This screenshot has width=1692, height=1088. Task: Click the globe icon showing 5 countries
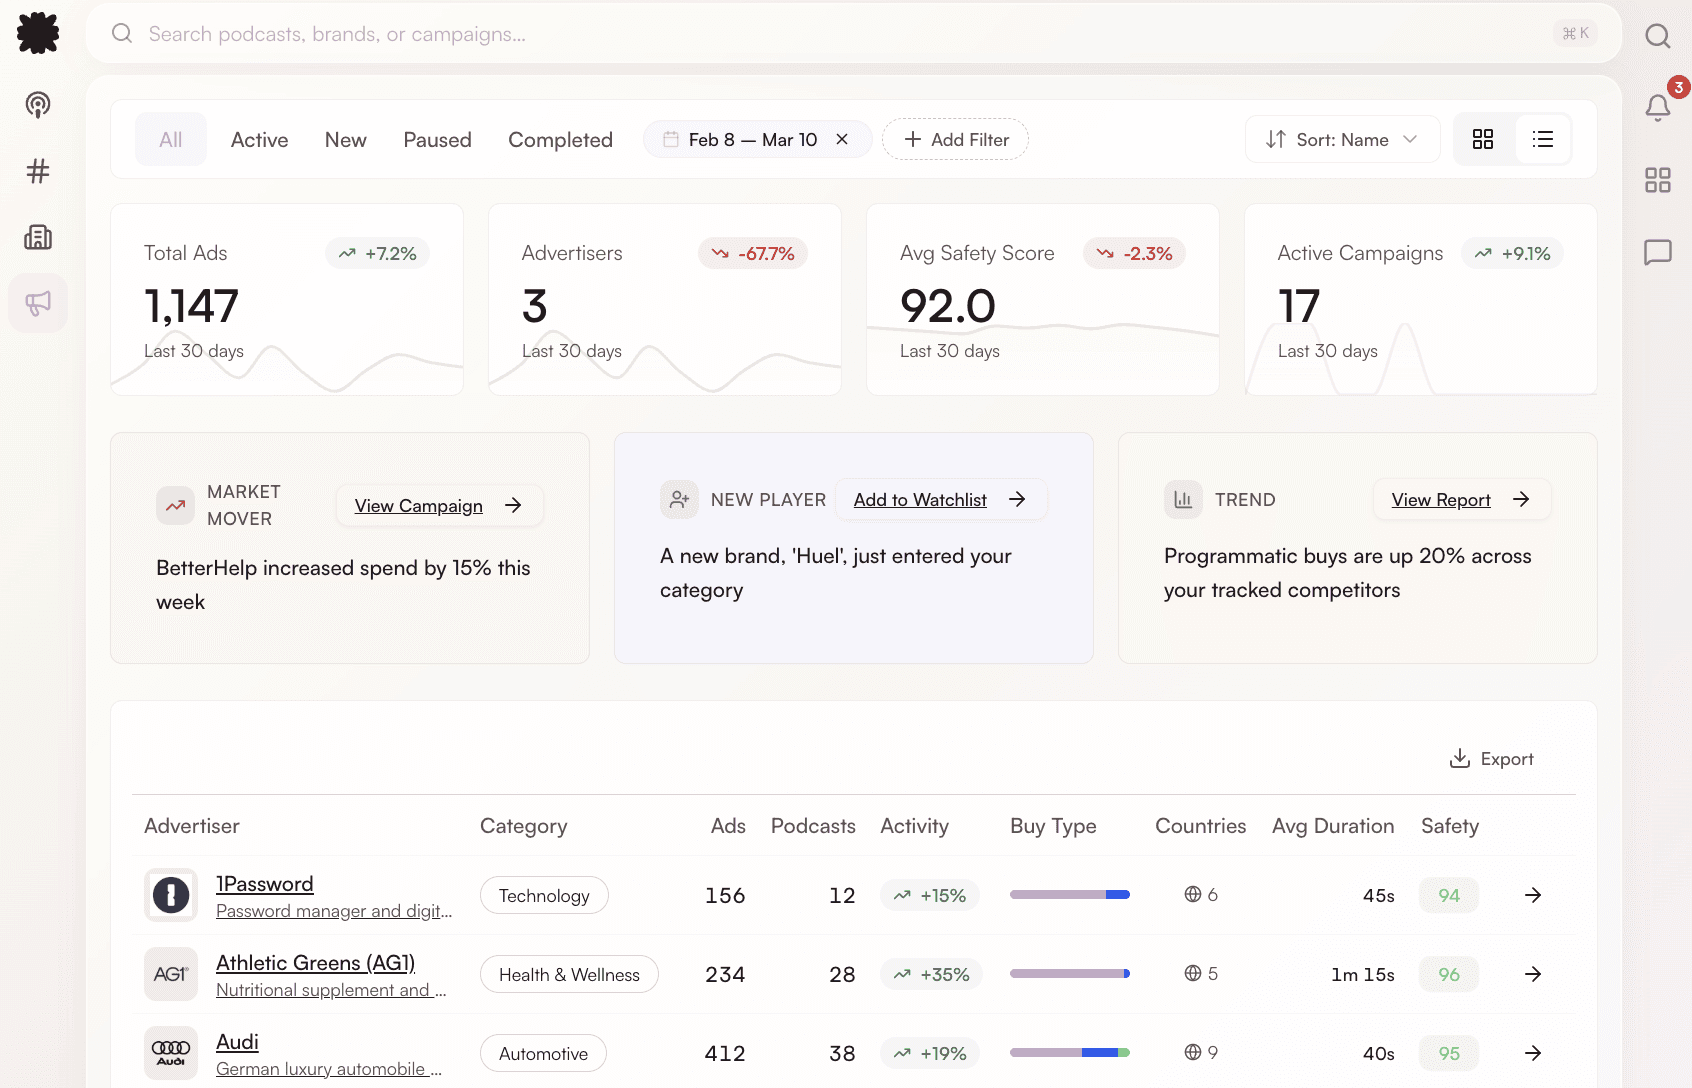coord(1193,973)
